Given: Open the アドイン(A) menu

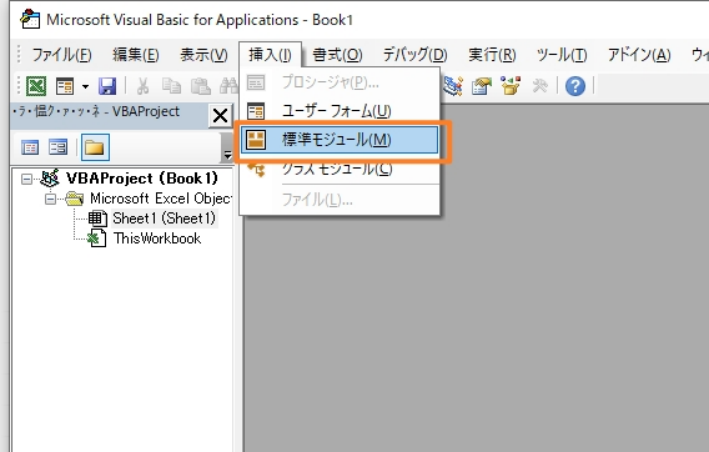Looking at the screenshot, I should click(639, 55).
